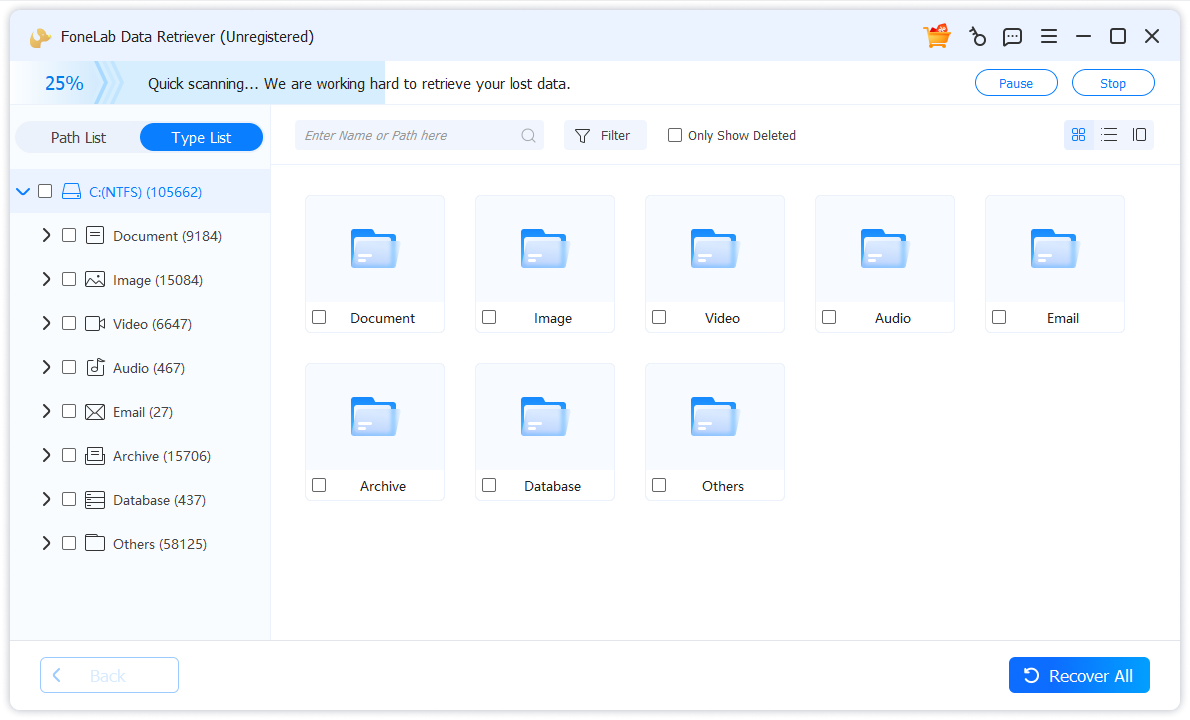Open the hamburger menu icon
The height and width of the screenshot is (720, 1190).
(1048, 37)
